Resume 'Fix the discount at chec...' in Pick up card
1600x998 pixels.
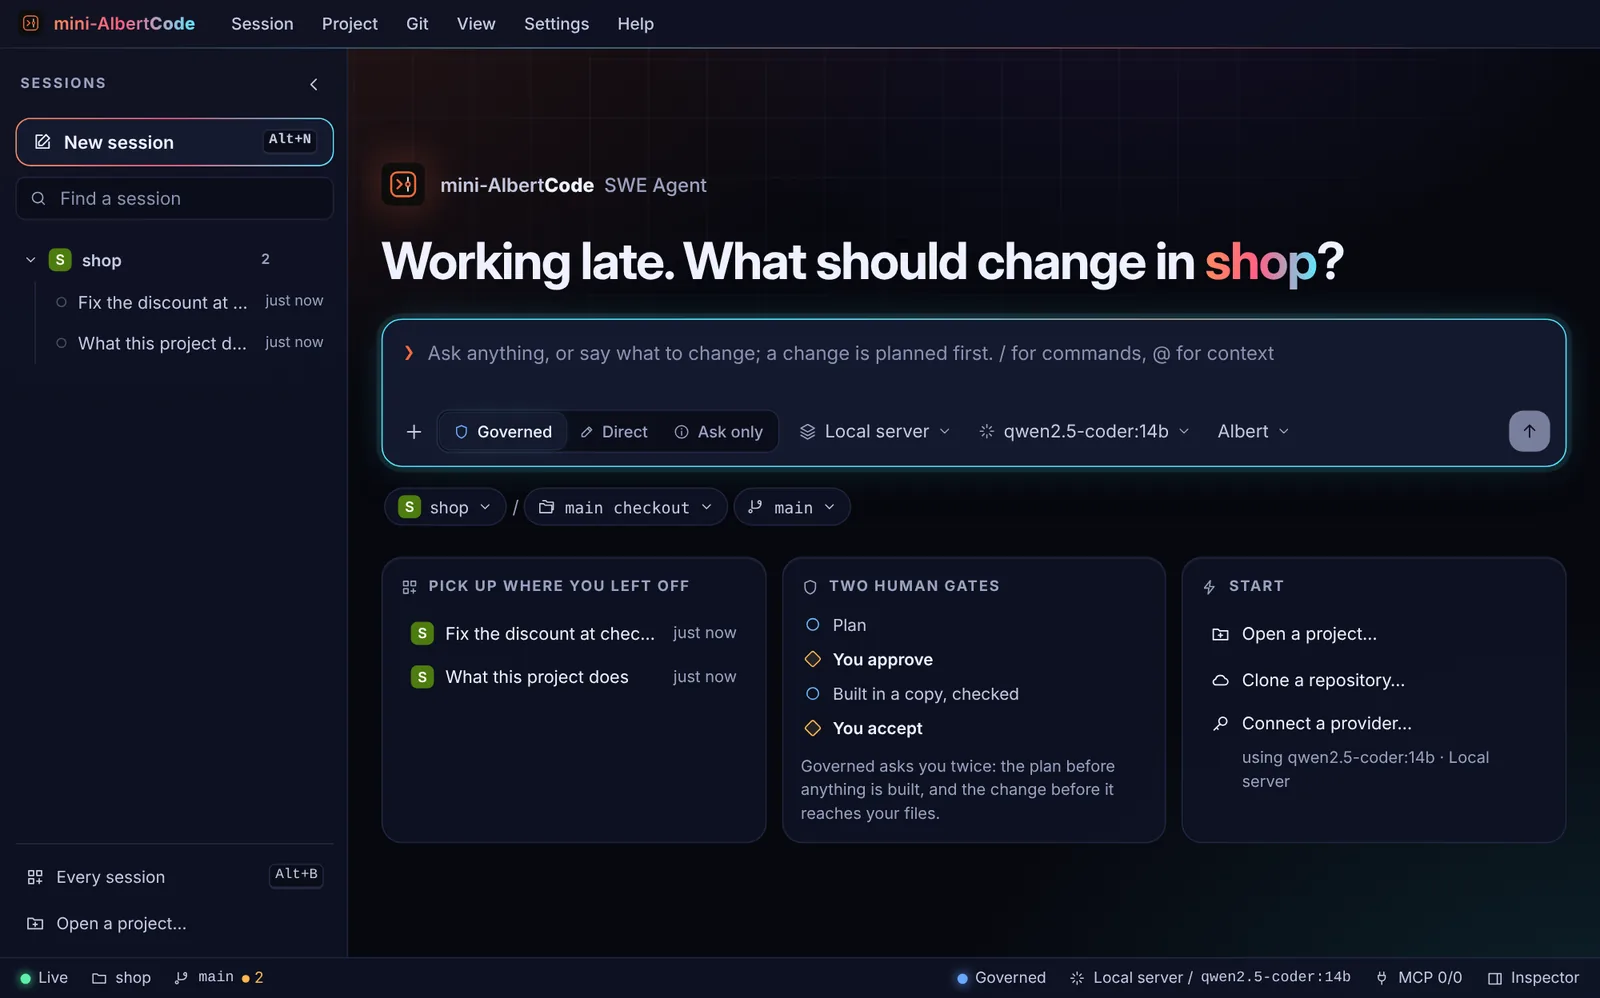tap(573, 633)
